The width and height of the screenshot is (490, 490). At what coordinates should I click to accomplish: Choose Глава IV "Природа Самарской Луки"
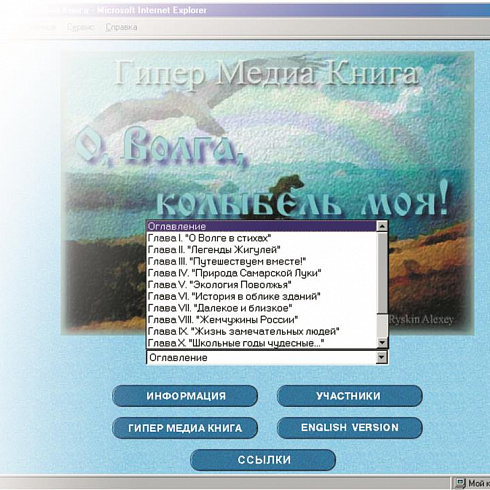click(262, 273)
